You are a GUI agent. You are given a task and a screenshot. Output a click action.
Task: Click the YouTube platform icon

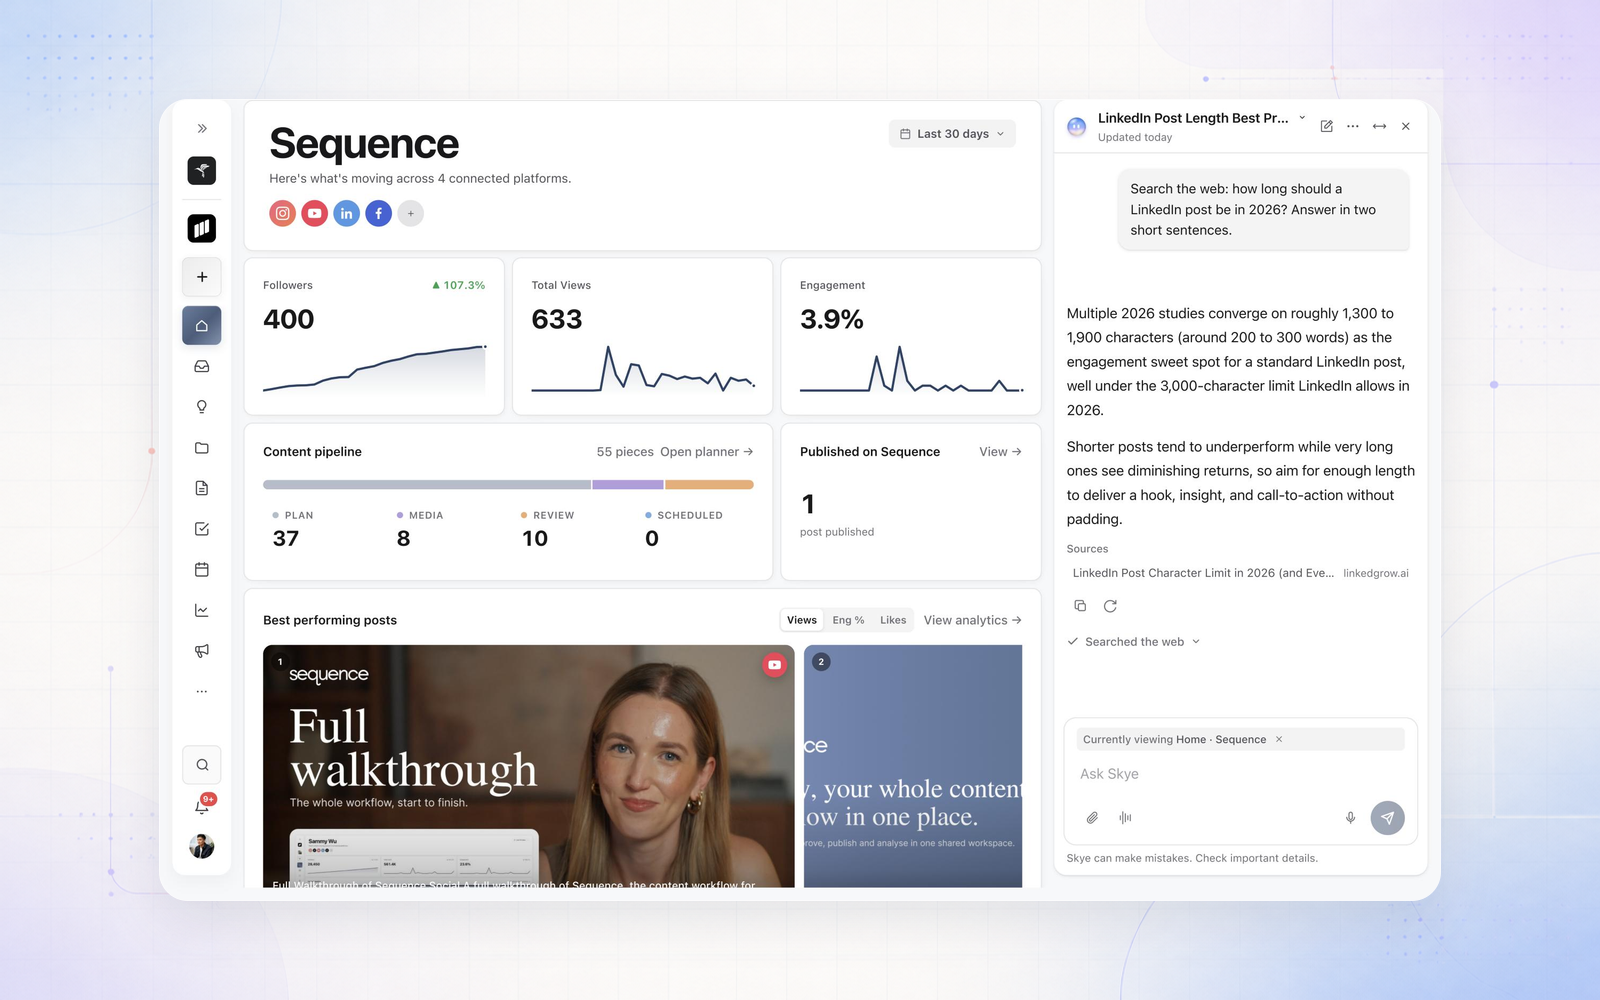[315, 213]
